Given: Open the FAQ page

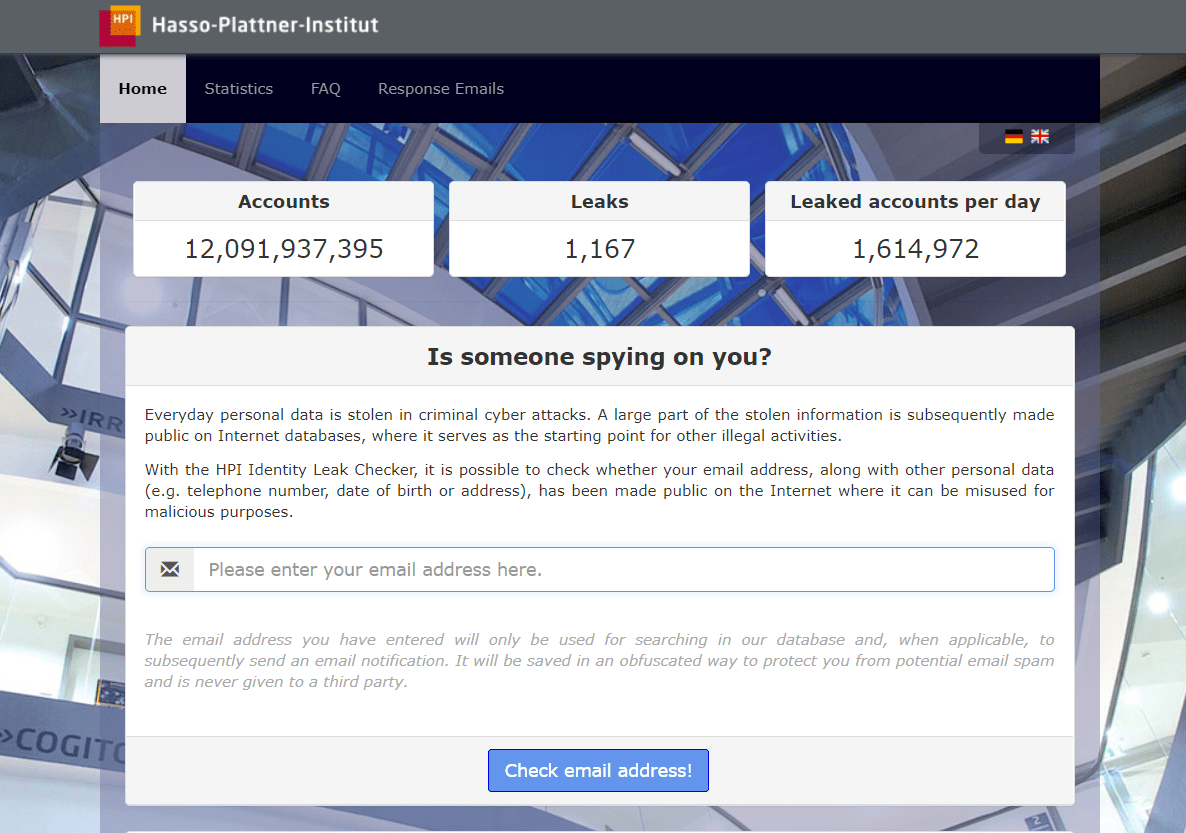Looking at the screenshot, I should click(x=325, y=89).
